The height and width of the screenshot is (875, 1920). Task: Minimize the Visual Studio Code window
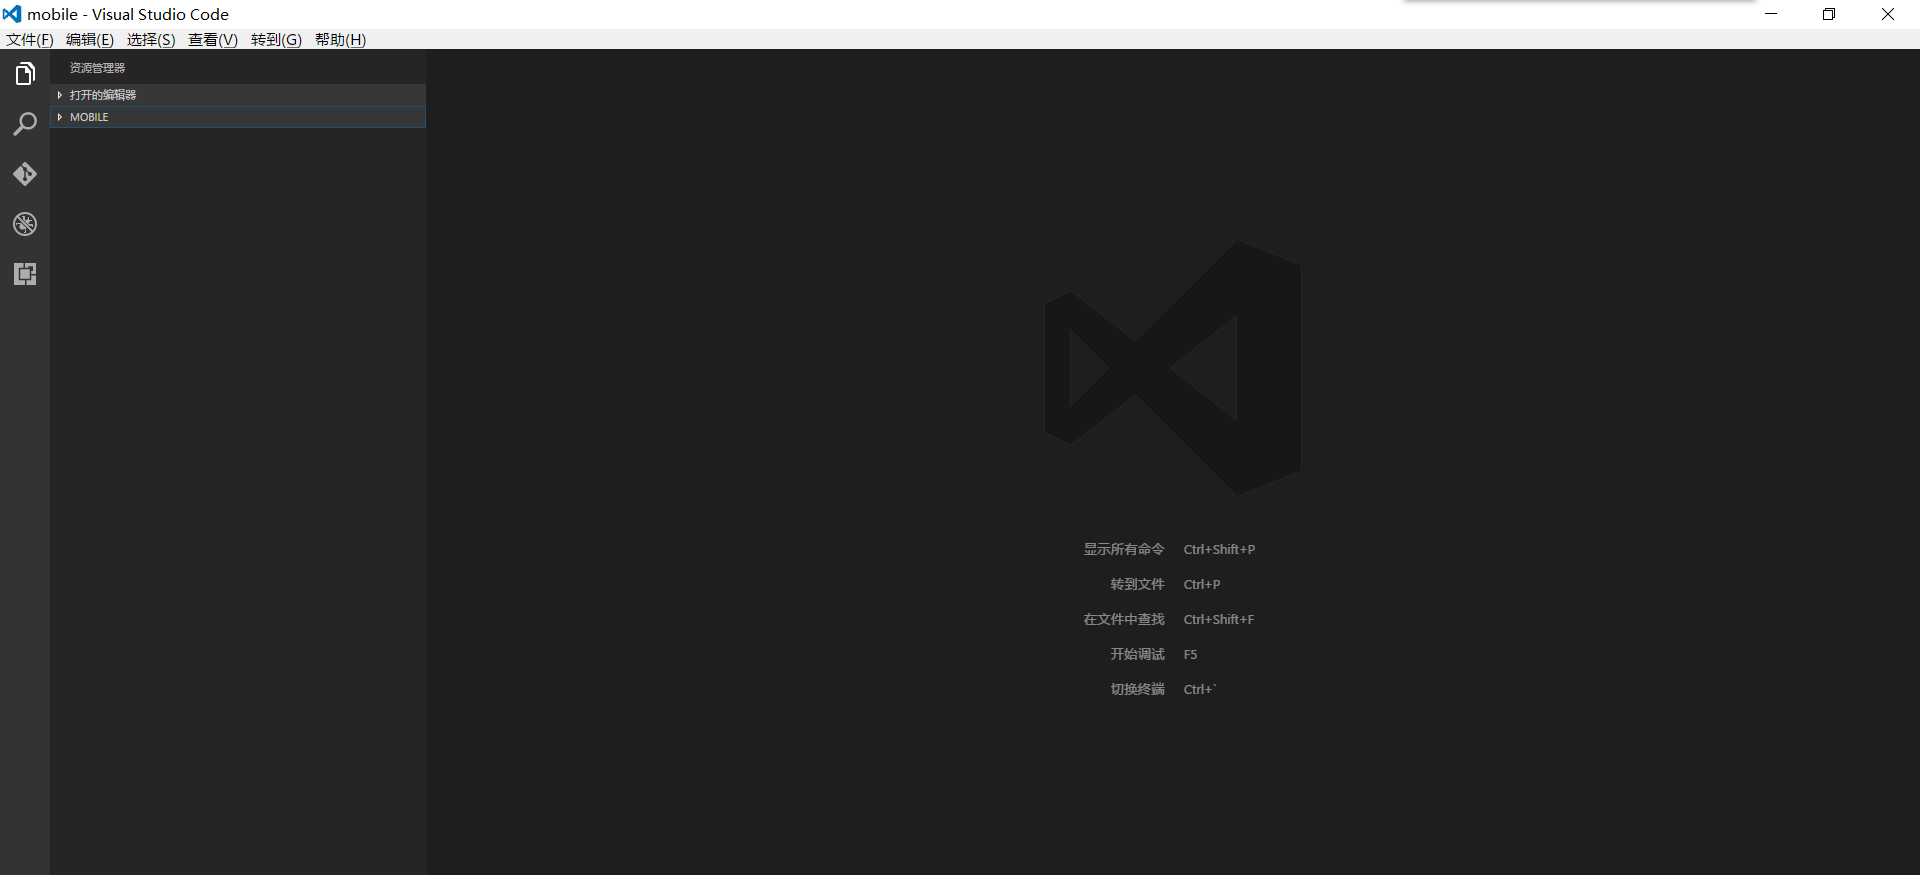click(1771, 14)
